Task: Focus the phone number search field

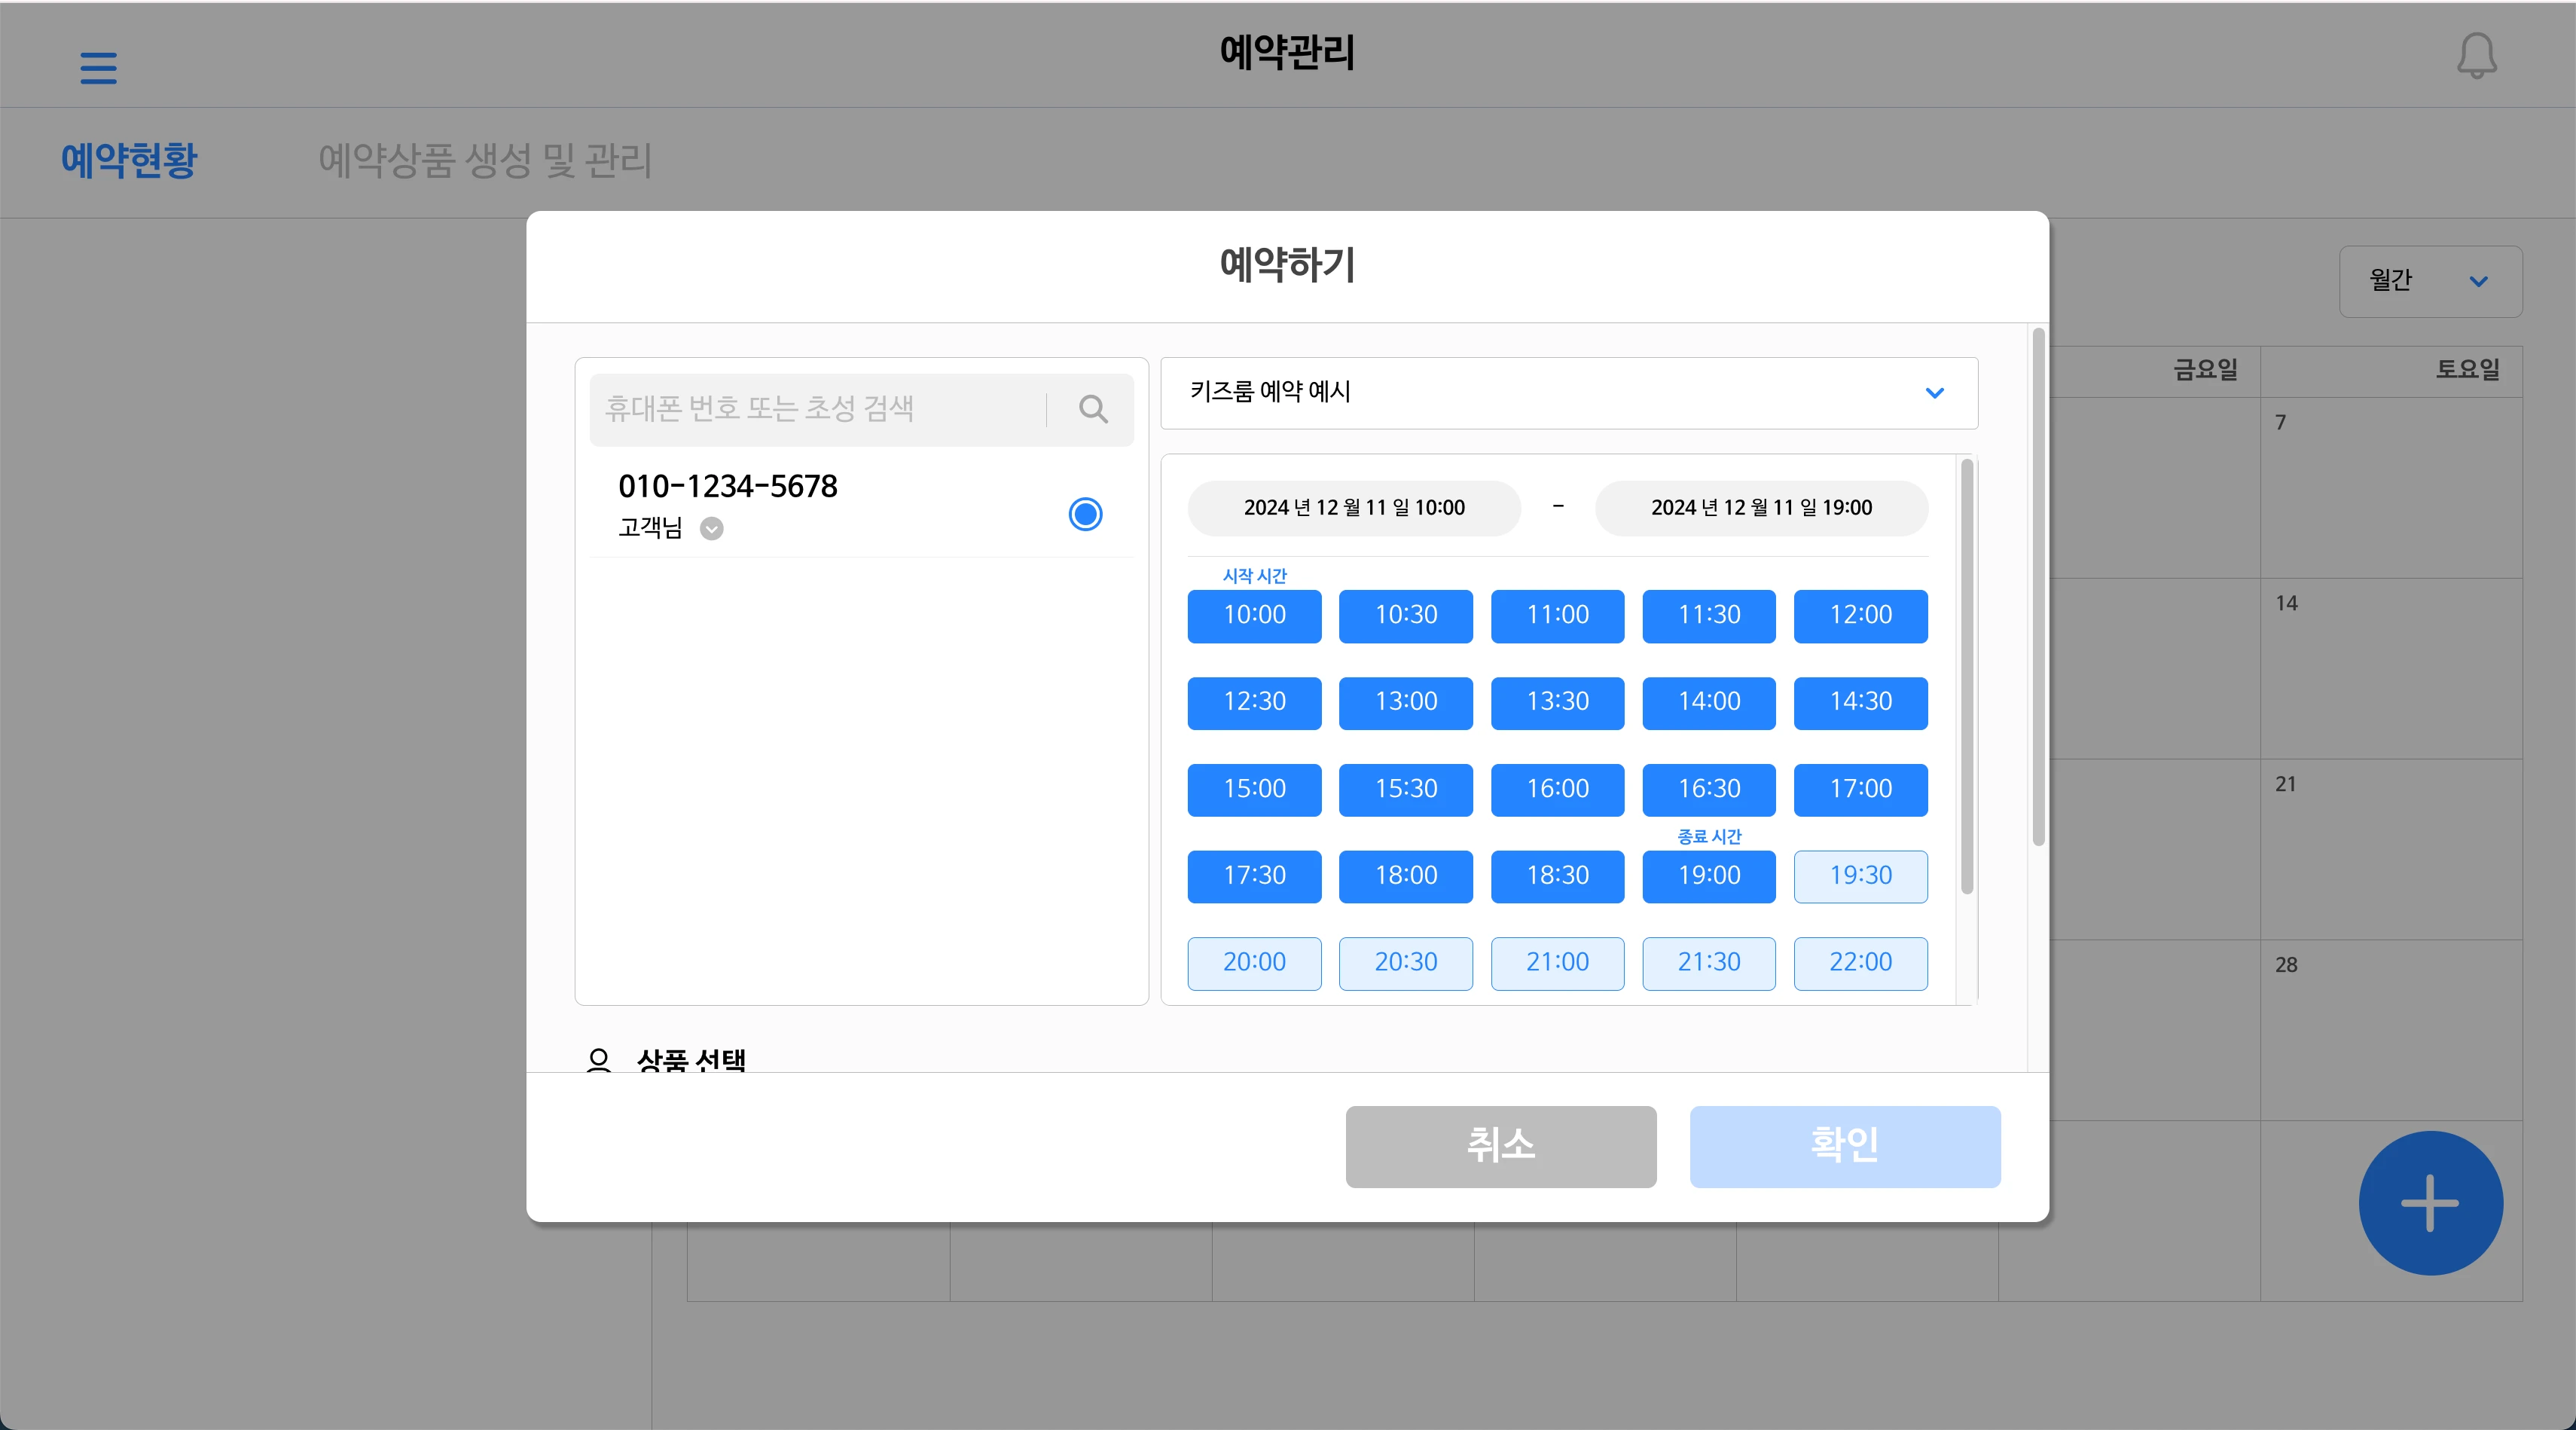Action: click(x=818, y=409)
